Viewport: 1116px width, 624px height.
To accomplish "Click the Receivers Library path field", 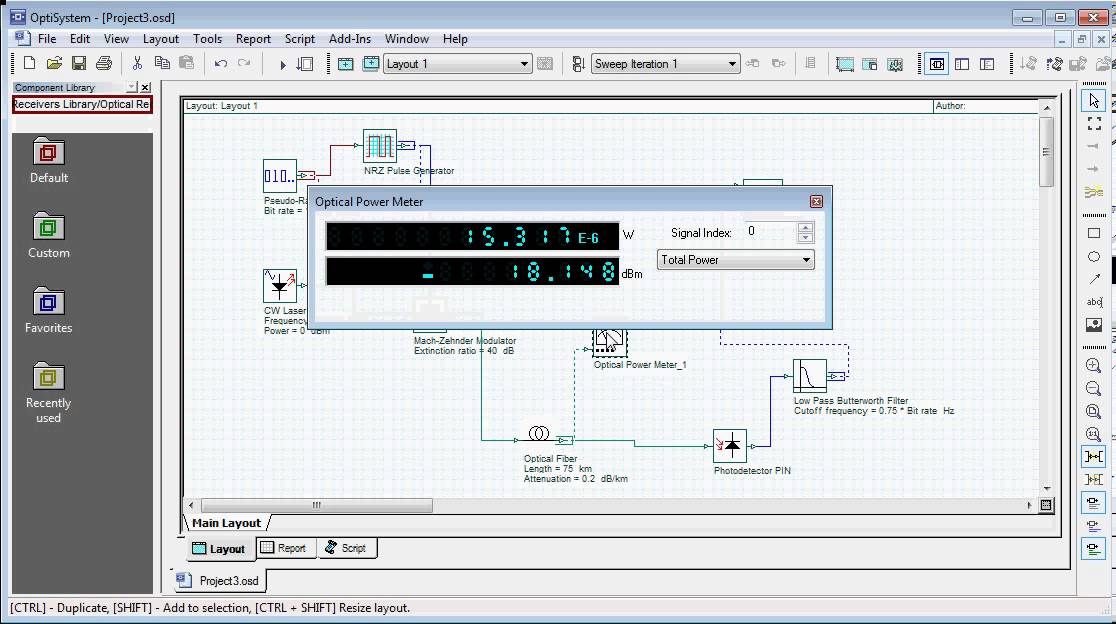I will point(82,105).
